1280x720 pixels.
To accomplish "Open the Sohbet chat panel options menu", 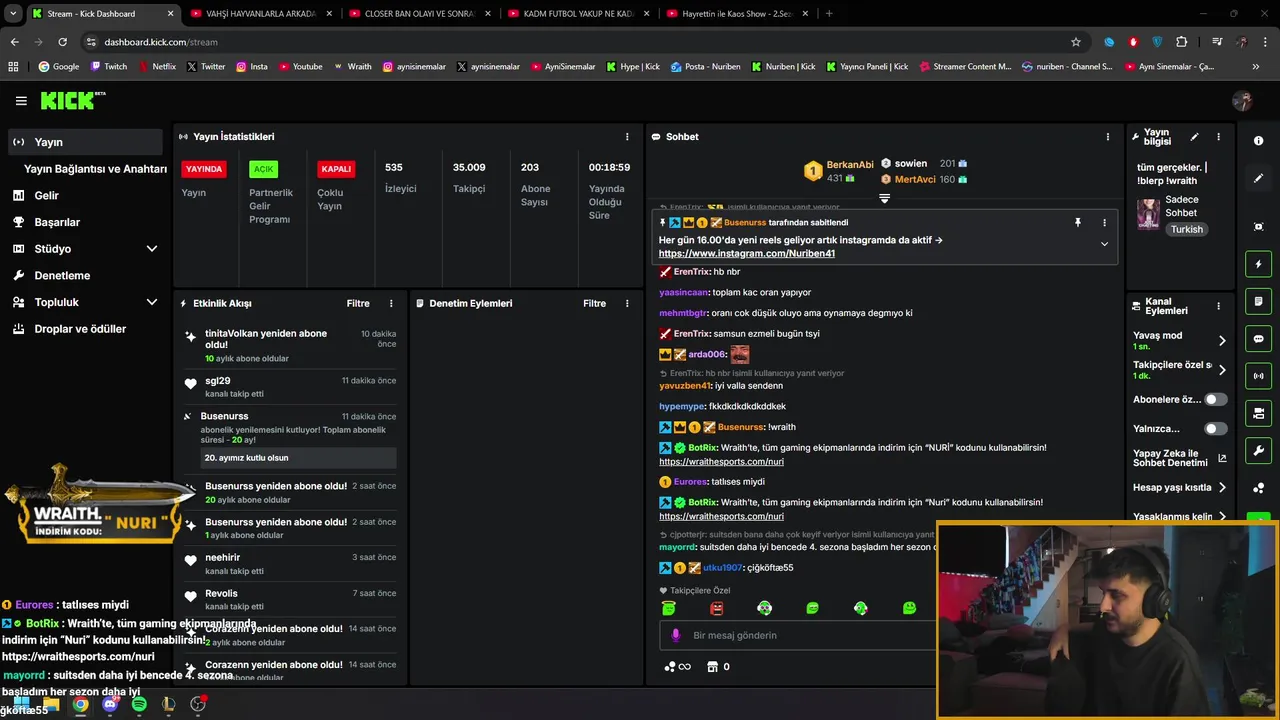I will tap(1107, 137).
